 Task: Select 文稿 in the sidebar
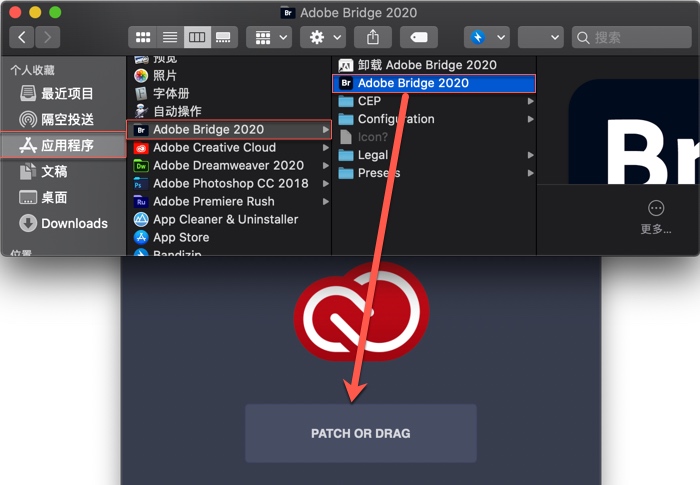(63, 171)
